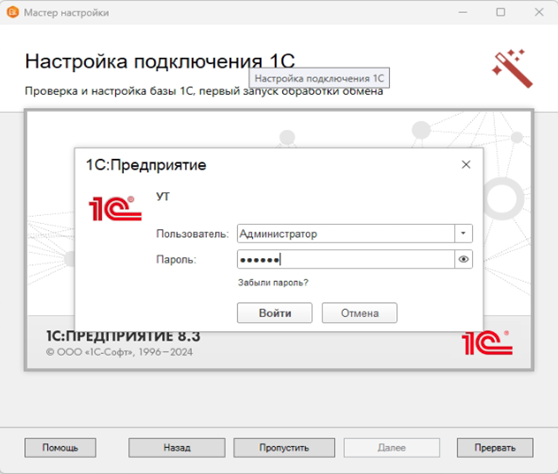Click the 1С logo in the login dialog
558x474 pixels.
coord(115,209)
